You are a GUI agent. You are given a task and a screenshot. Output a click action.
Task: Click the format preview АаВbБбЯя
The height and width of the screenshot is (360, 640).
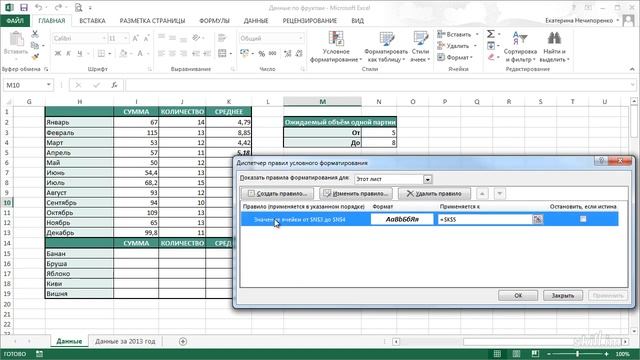pos(402,220)
